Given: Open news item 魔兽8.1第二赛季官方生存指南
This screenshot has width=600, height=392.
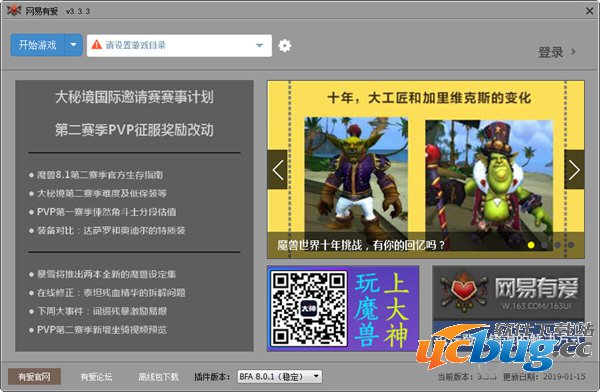Looking at the screenshot, I should click(100, 175).
